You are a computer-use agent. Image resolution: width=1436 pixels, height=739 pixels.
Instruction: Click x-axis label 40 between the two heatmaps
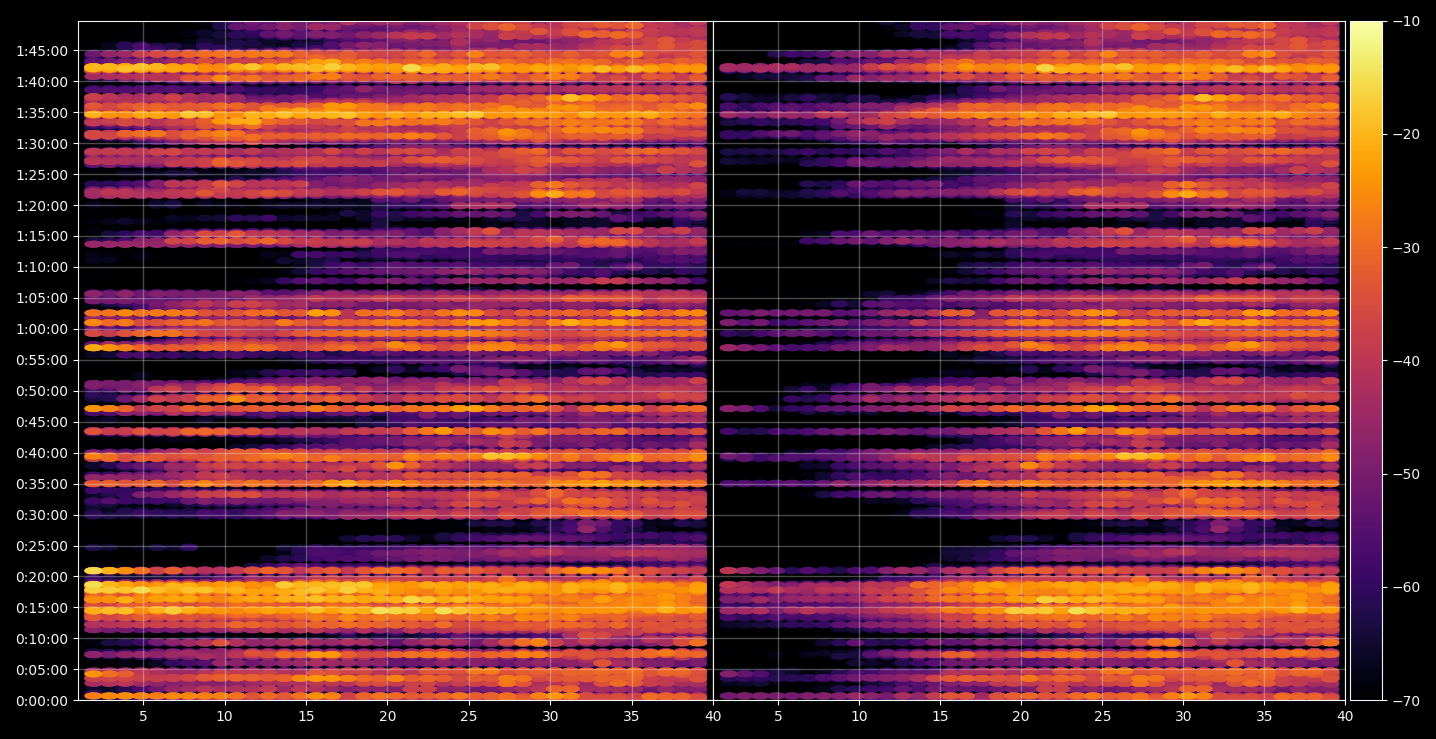click(x=713, y=716)
